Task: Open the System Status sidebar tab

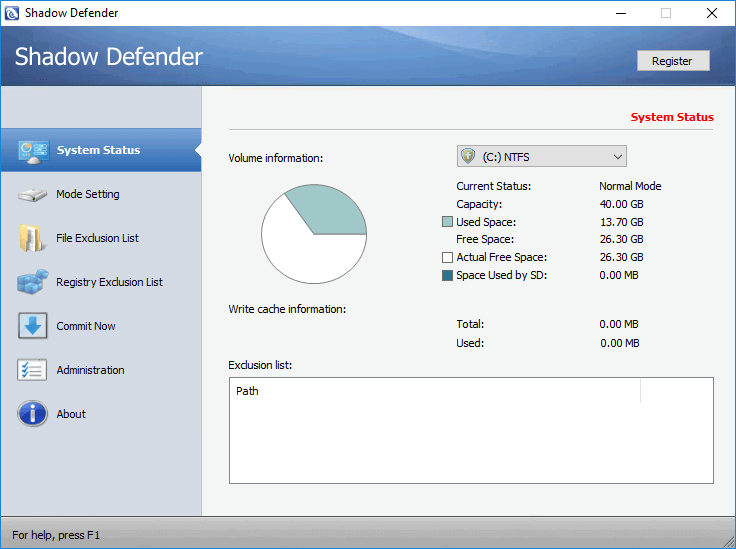Action: 101,150
